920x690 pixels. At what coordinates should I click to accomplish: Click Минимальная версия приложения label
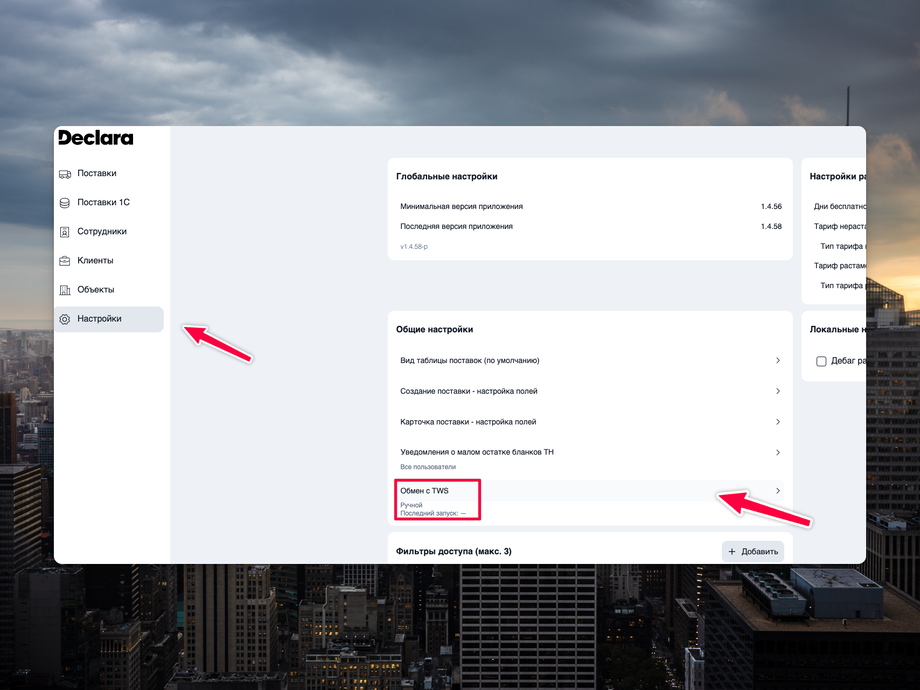(461, 207)
